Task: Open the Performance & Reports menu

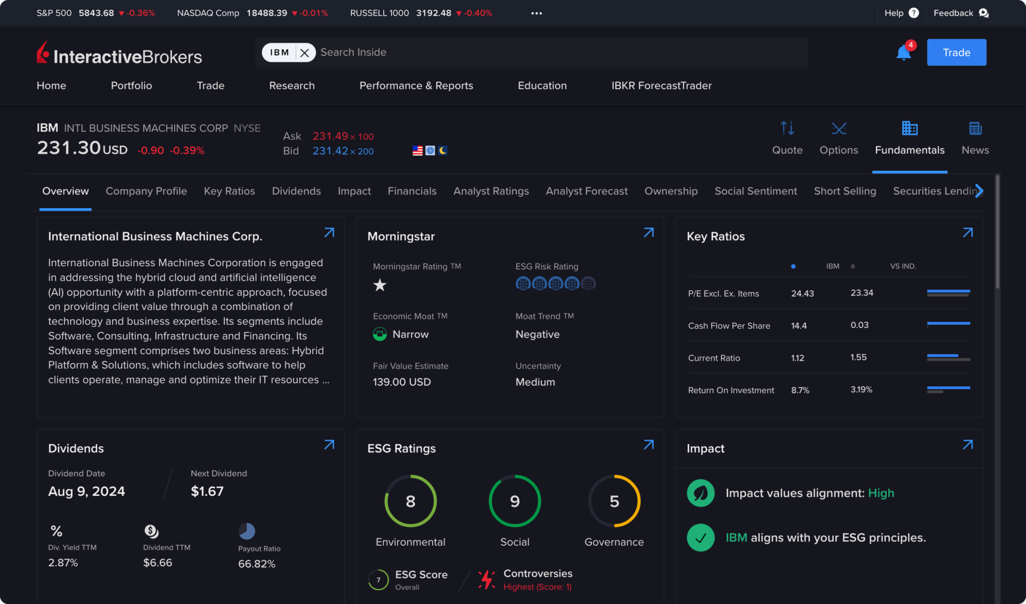Action: click(416, 85)
